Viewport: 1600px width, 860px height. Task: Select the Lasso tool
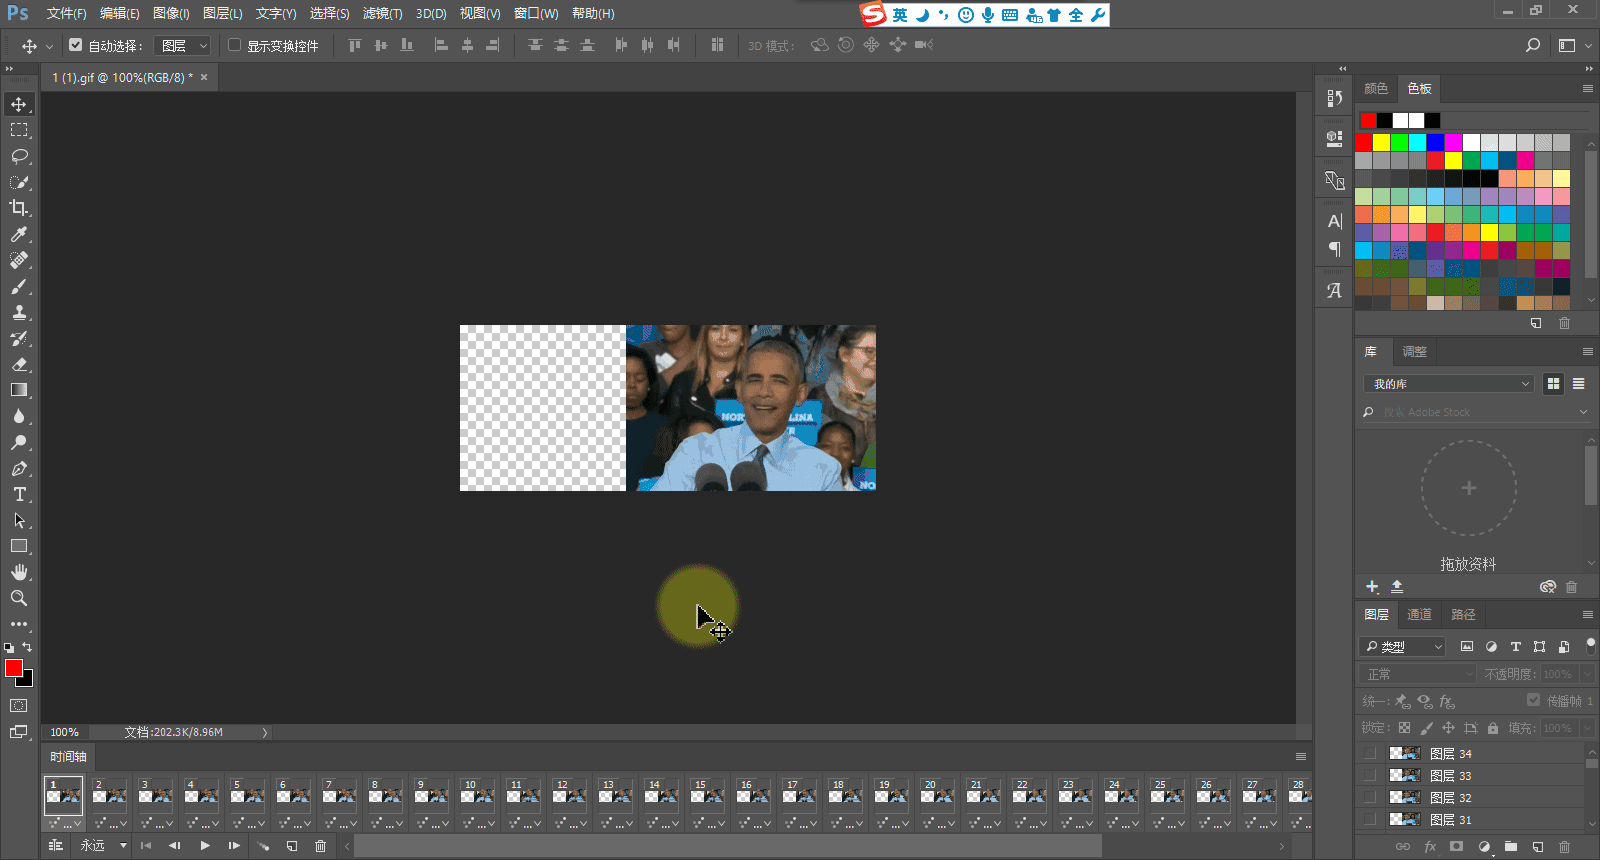(x=19, y=156)
